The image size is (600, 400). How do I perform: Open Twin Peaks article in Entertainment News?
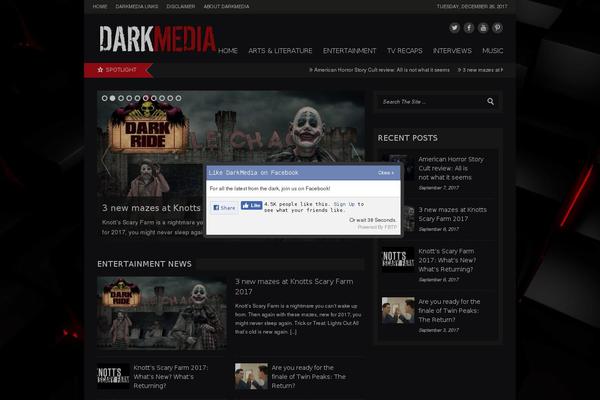pyautogui.click(x=308, y=377)
